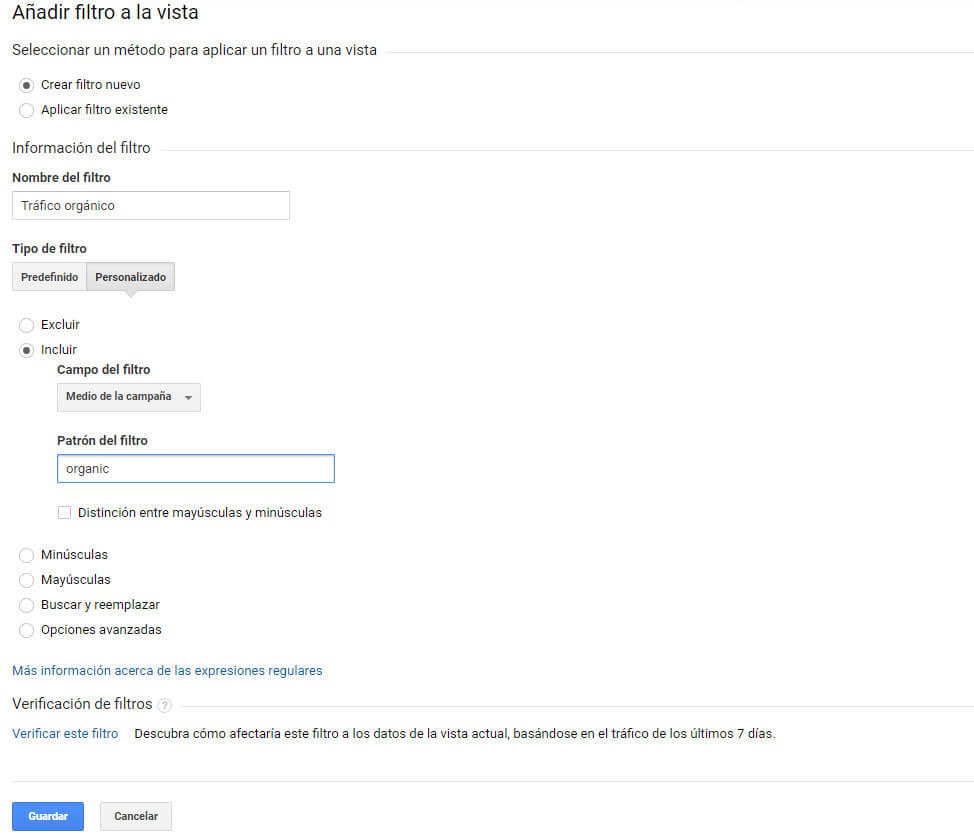Click the help icon beside Verificación de filtros
974x840 pixels.
coord(165,705)
